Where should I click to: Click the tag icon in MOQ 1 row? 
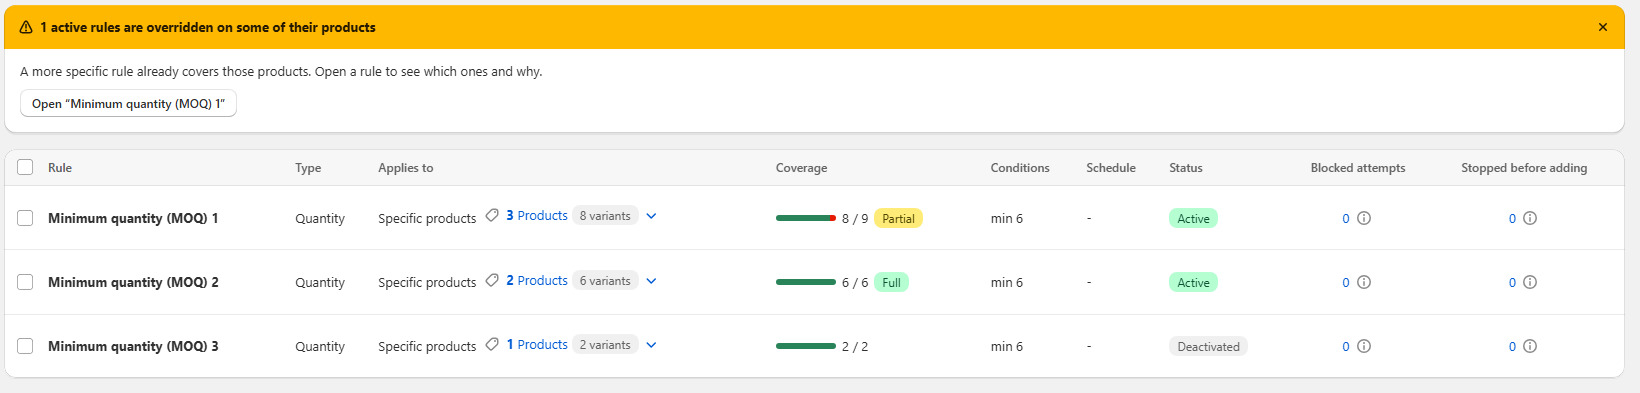pos(492,216)
